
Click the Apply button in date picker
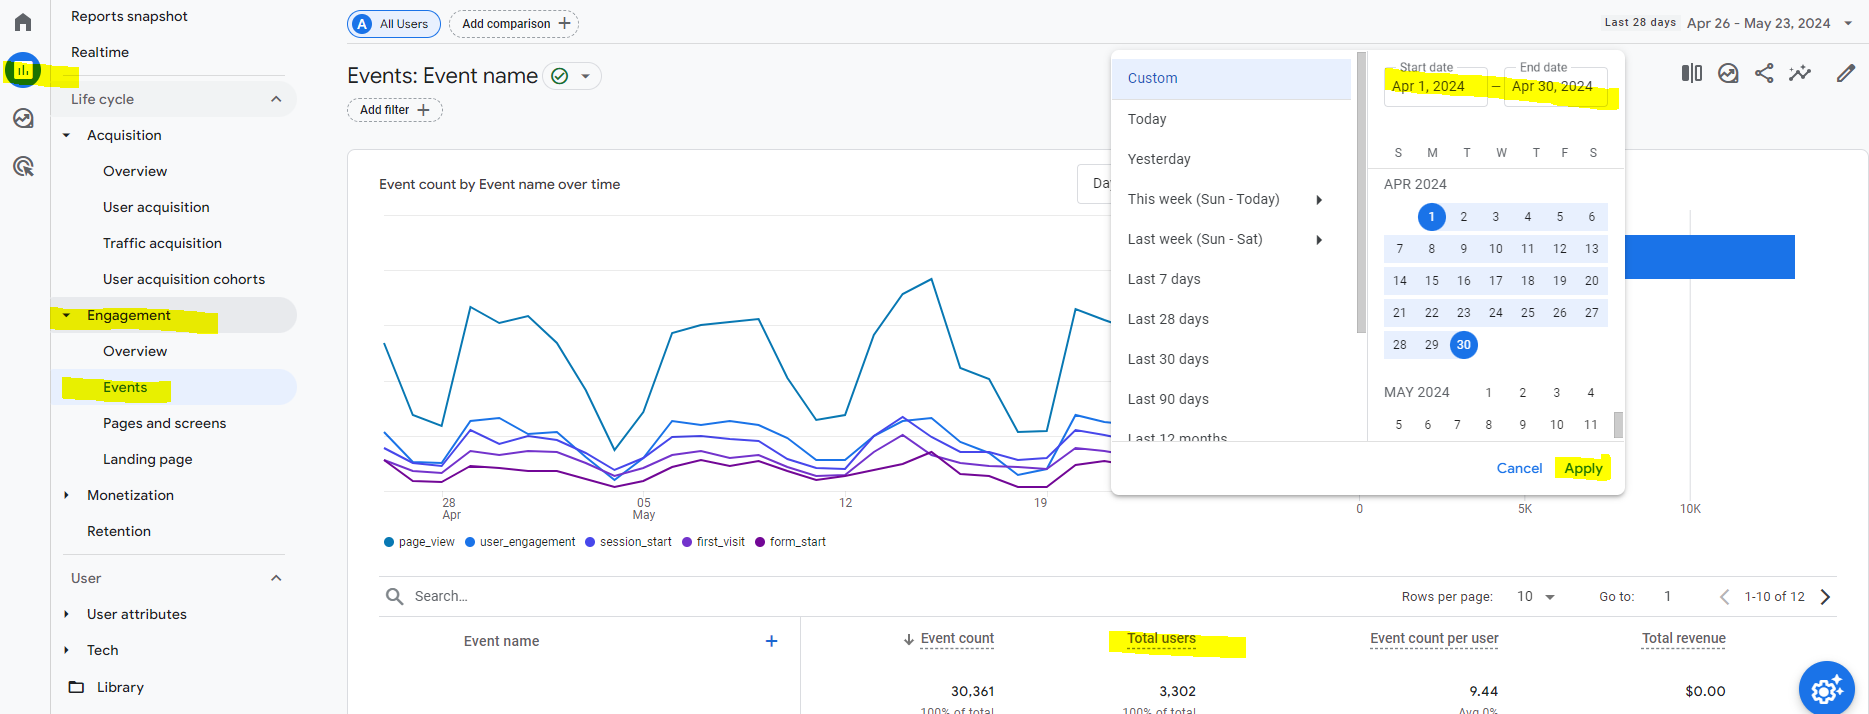(x=1583, y=468)
